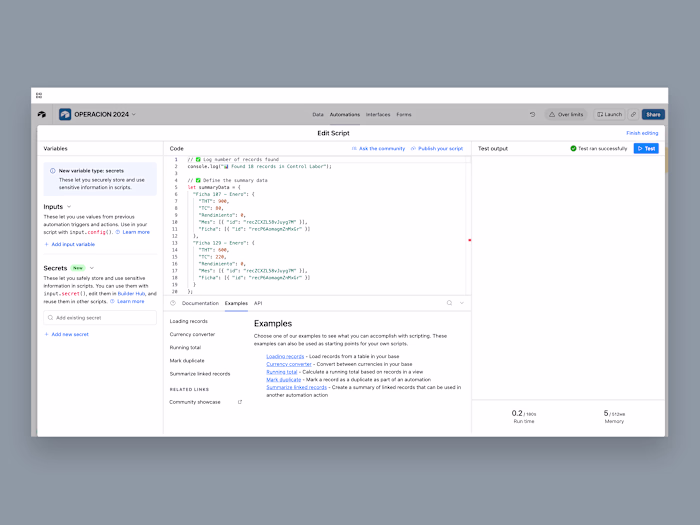This screenshot has height=525, width=700.
Task: Click the documentation search magnifier icon
Action: click(450, 303)
